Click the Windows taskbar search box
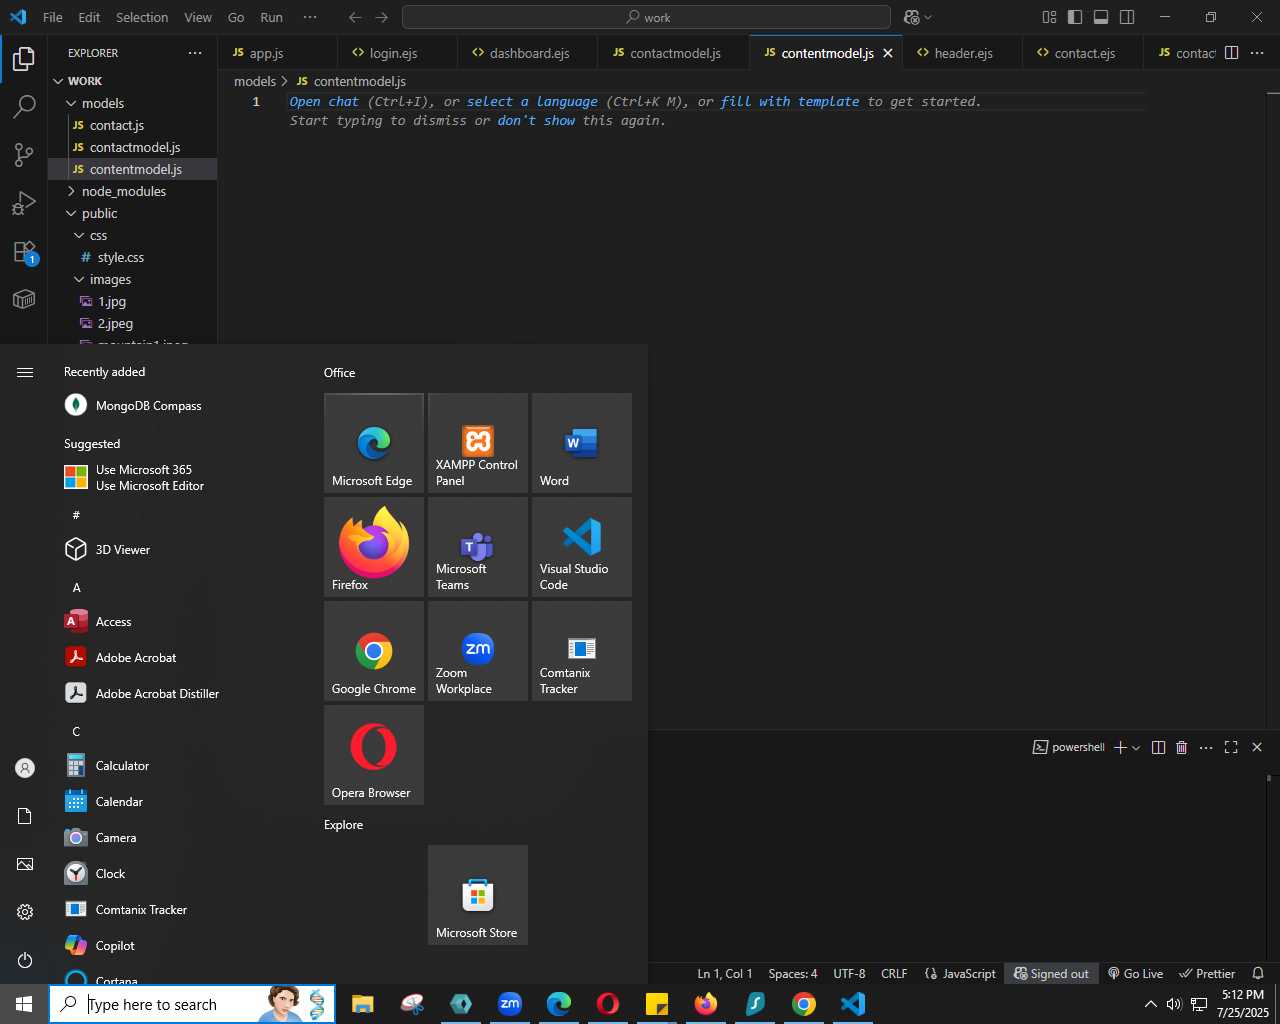1280x1024 pixels. coord(192,1004)
